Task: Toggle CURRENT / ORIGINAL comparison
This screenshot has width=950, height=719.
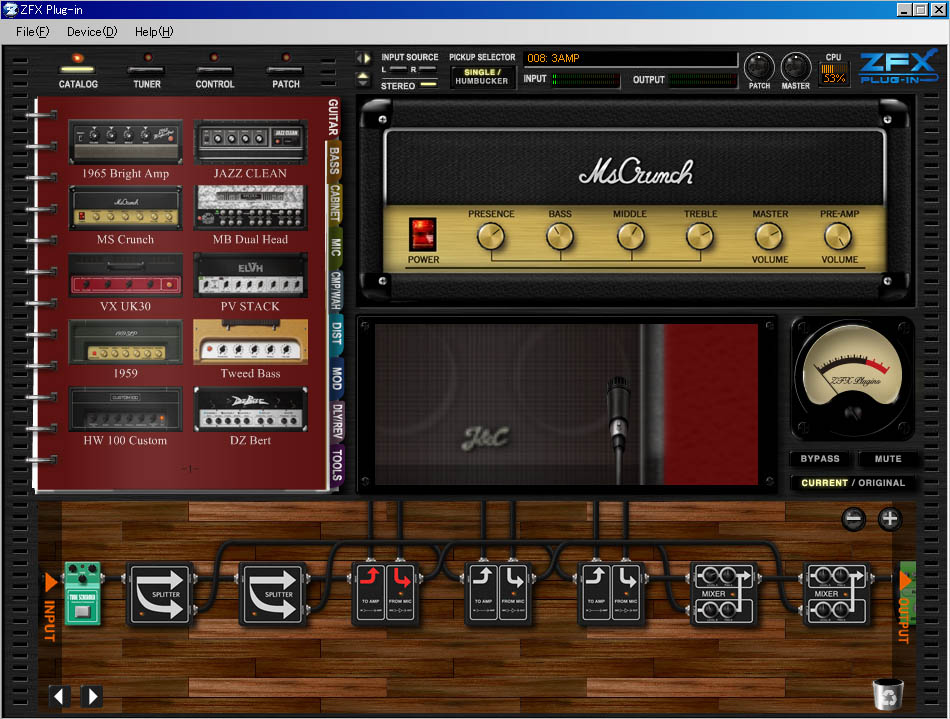Action: point(852,483)
